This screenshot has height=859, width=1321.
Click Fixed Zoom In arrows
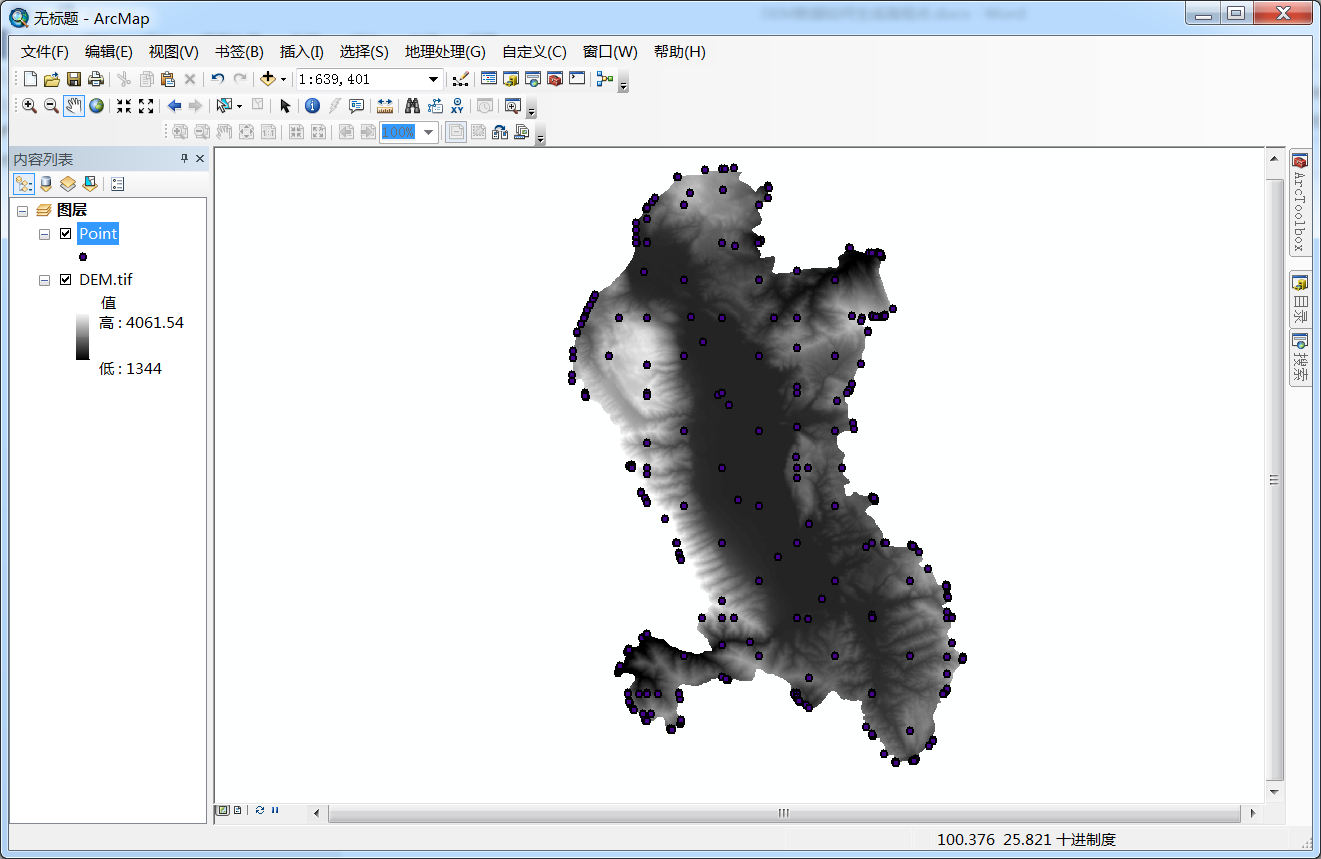(x=124, y=106)
